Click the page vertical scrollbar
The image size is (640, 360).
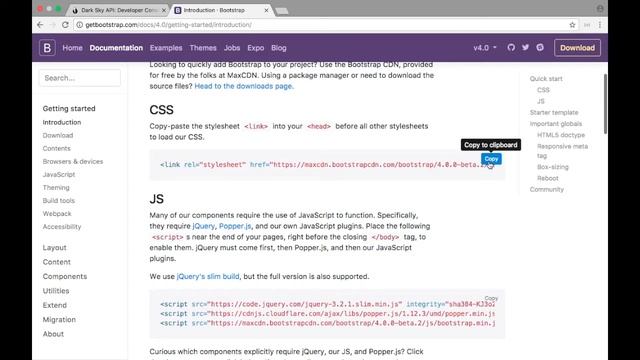(605, 104)
